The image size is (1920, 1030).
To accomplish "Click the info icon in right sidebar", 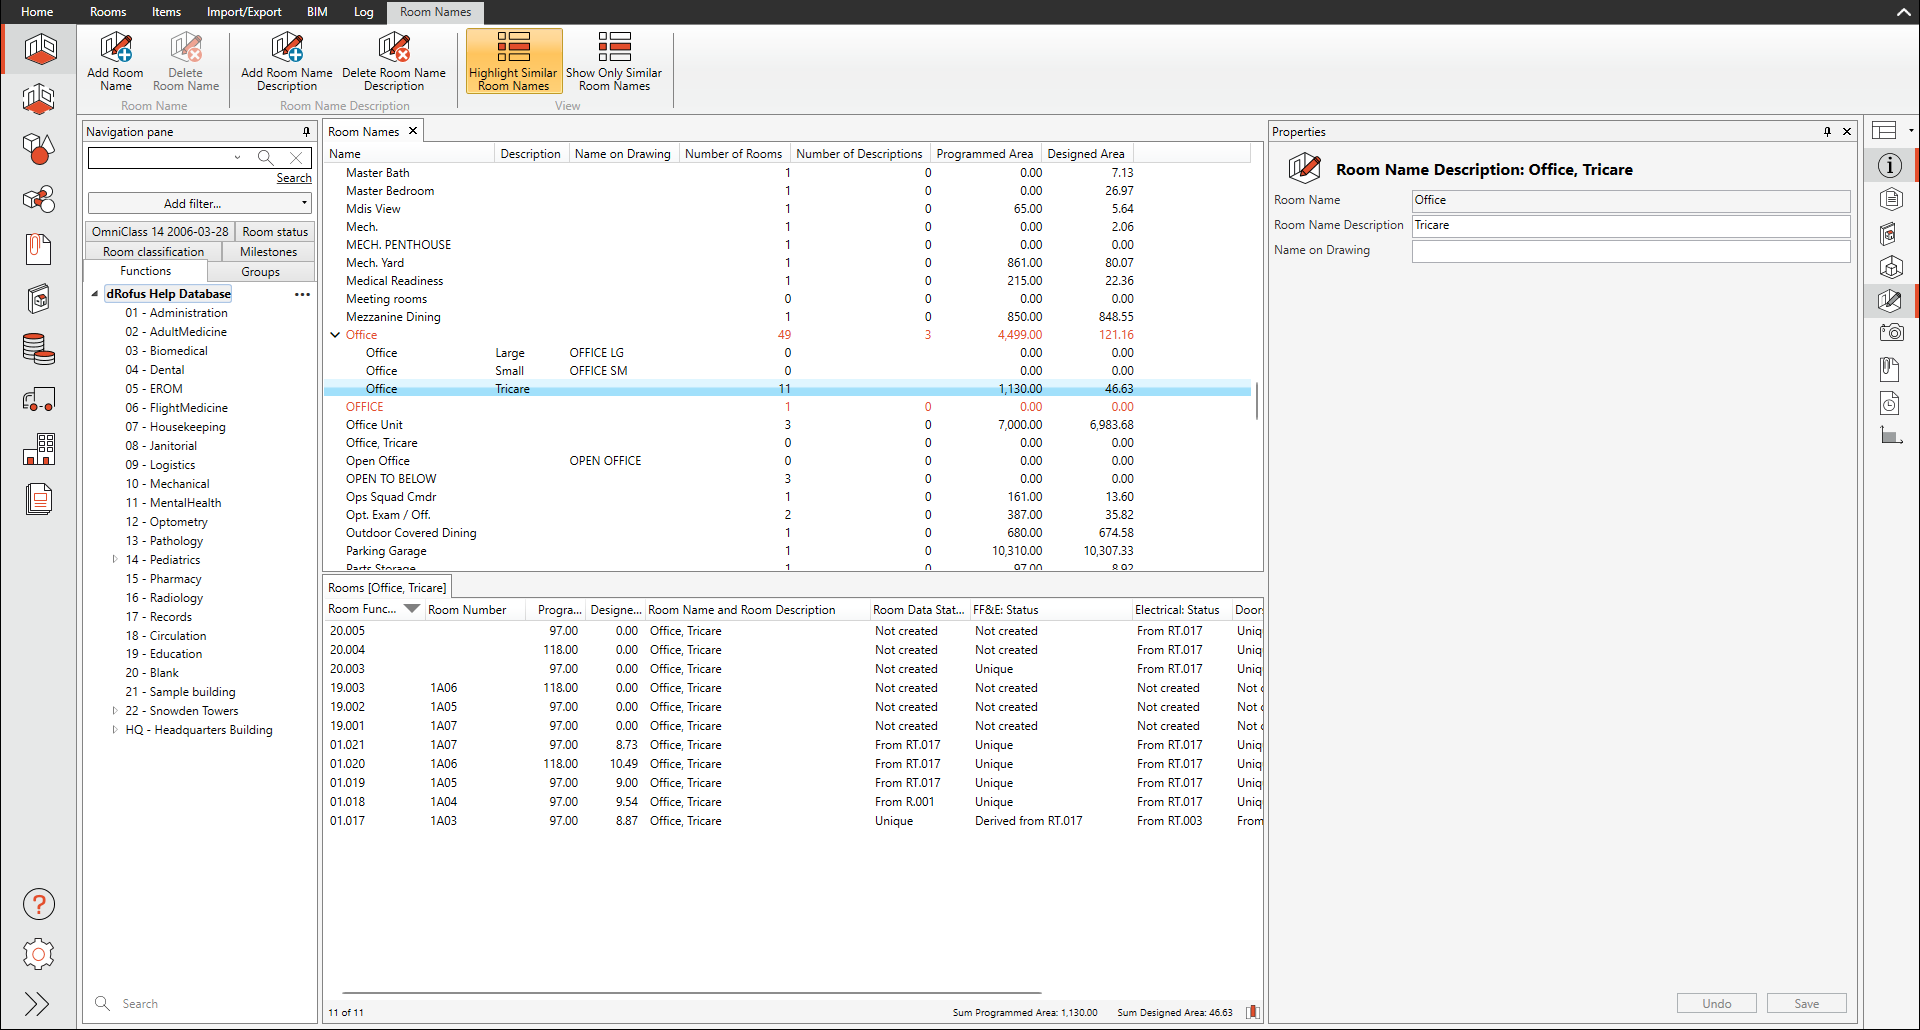I will [1889, 165].
